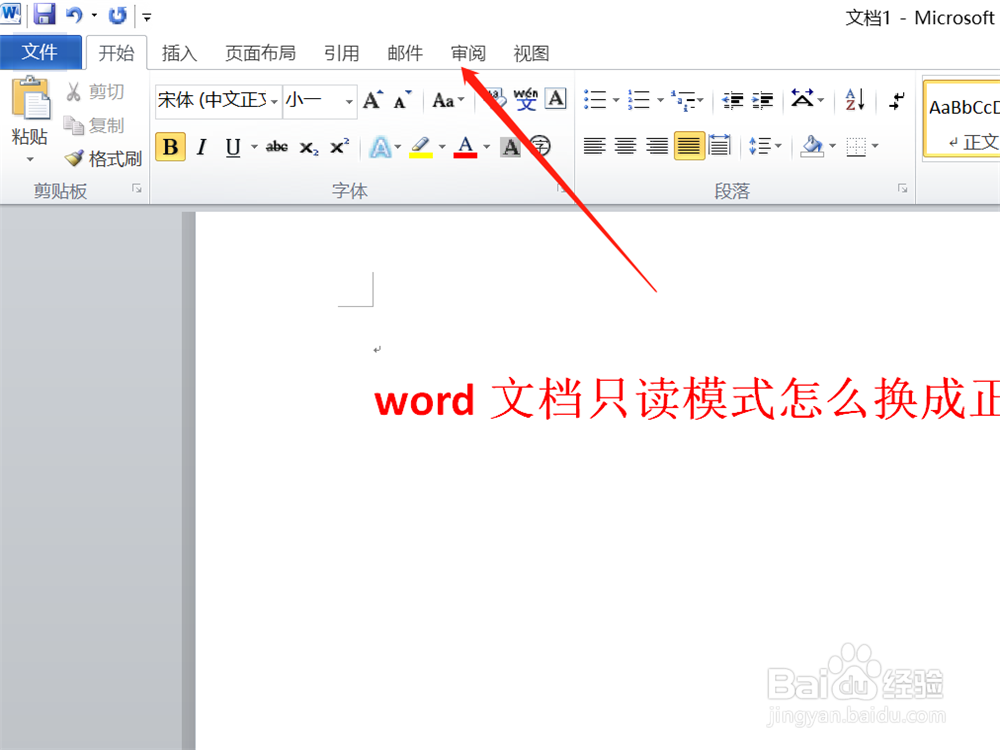This screenshot has height=750, width=1000.
Task: Open borders dropdown arrow
Action: pyautogui.click(x=875, y=146)
